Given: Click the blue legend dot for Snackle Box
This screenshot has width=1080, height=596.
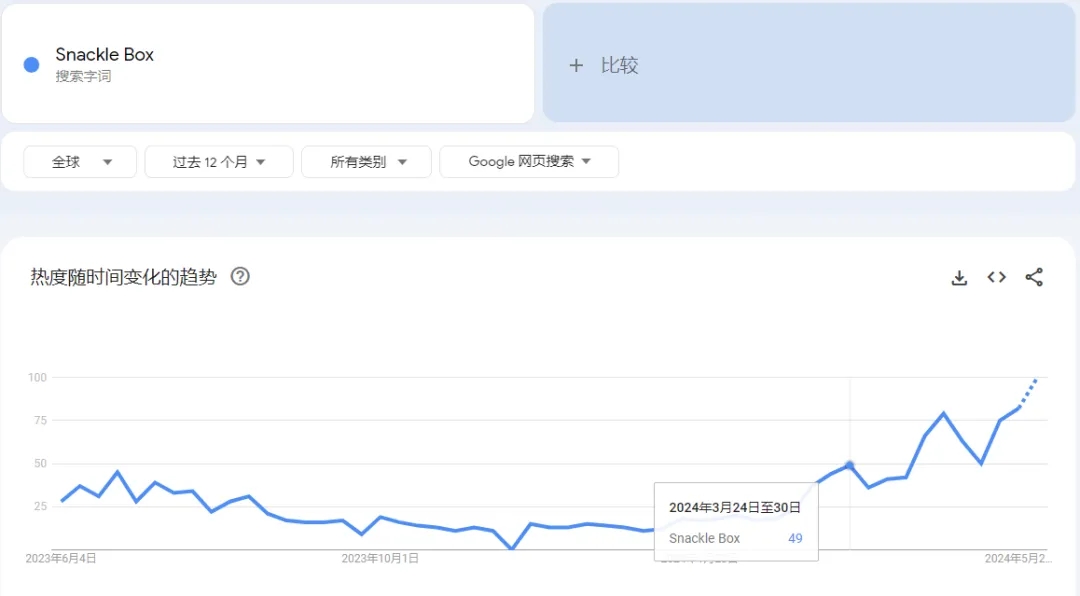Looking at the screenshot, I should [x=31, y=63].
